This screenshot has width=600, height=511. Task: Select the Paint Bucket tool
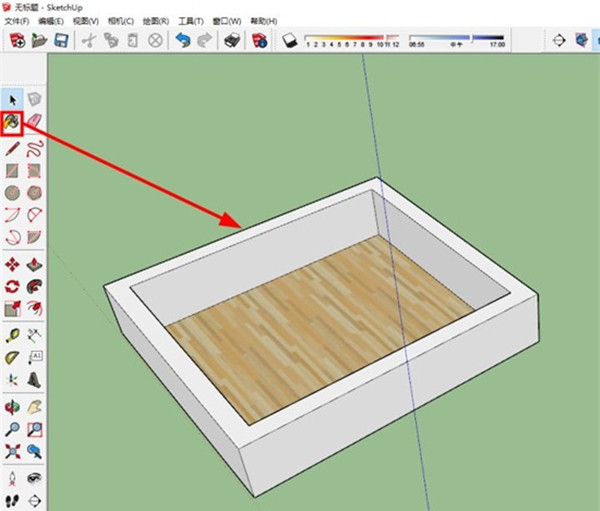pyautogui.click(x=12, y=121)
